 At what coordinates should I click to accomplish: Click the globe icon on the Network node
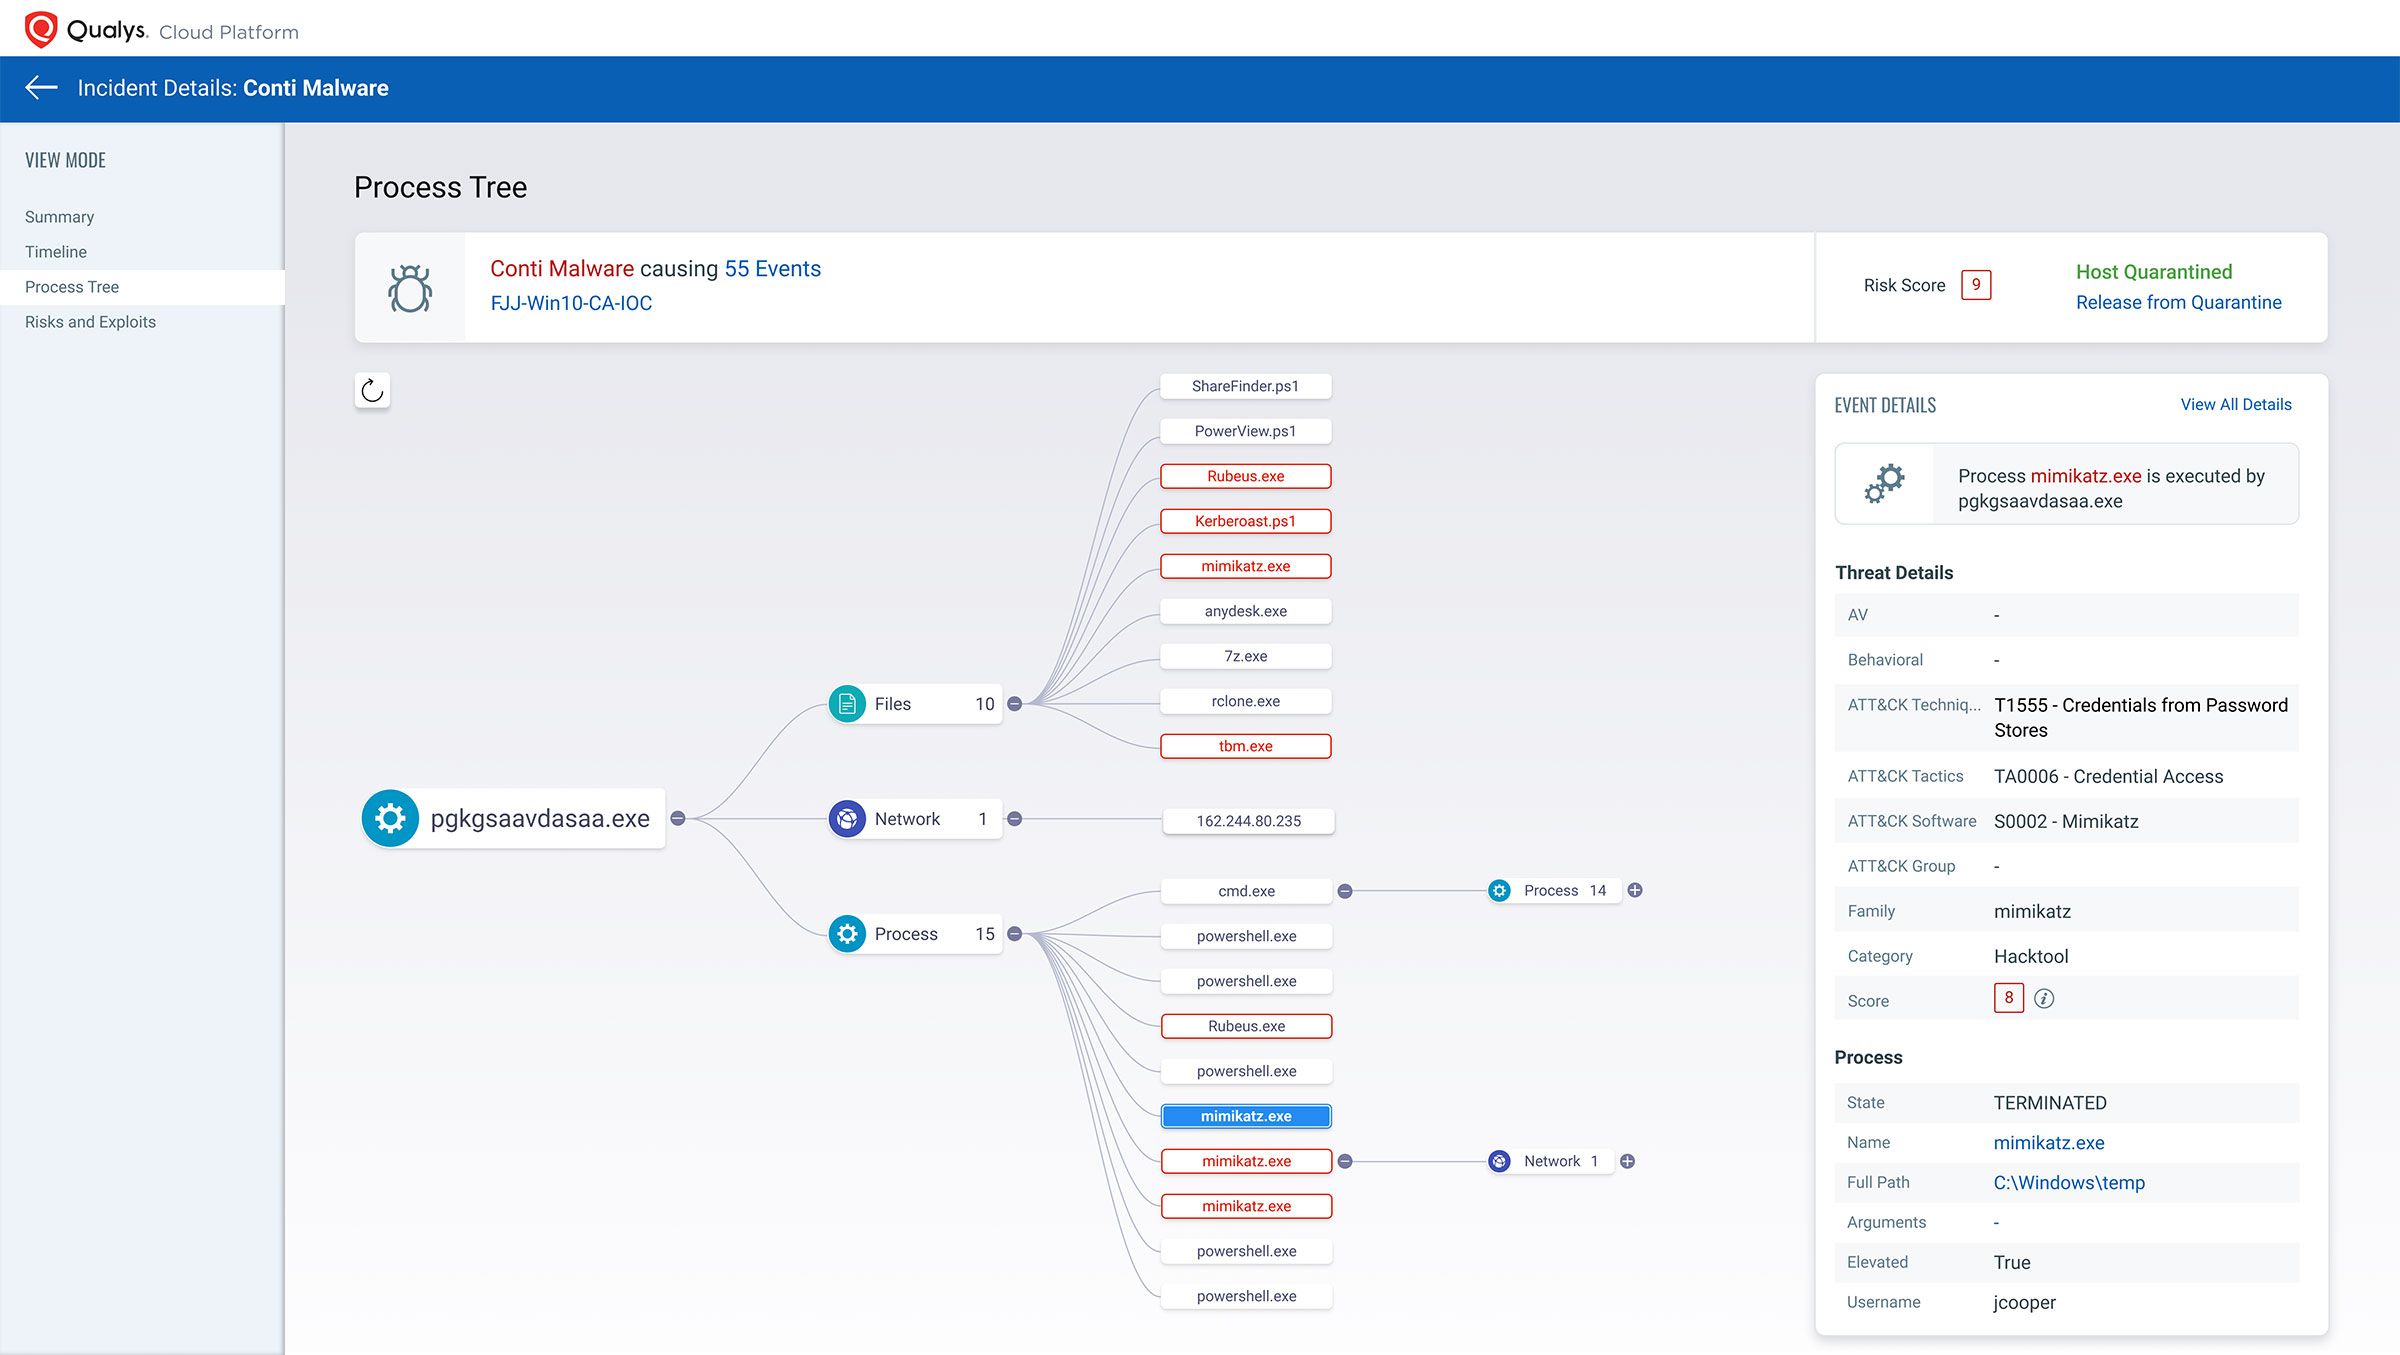[x=848, y=818]
